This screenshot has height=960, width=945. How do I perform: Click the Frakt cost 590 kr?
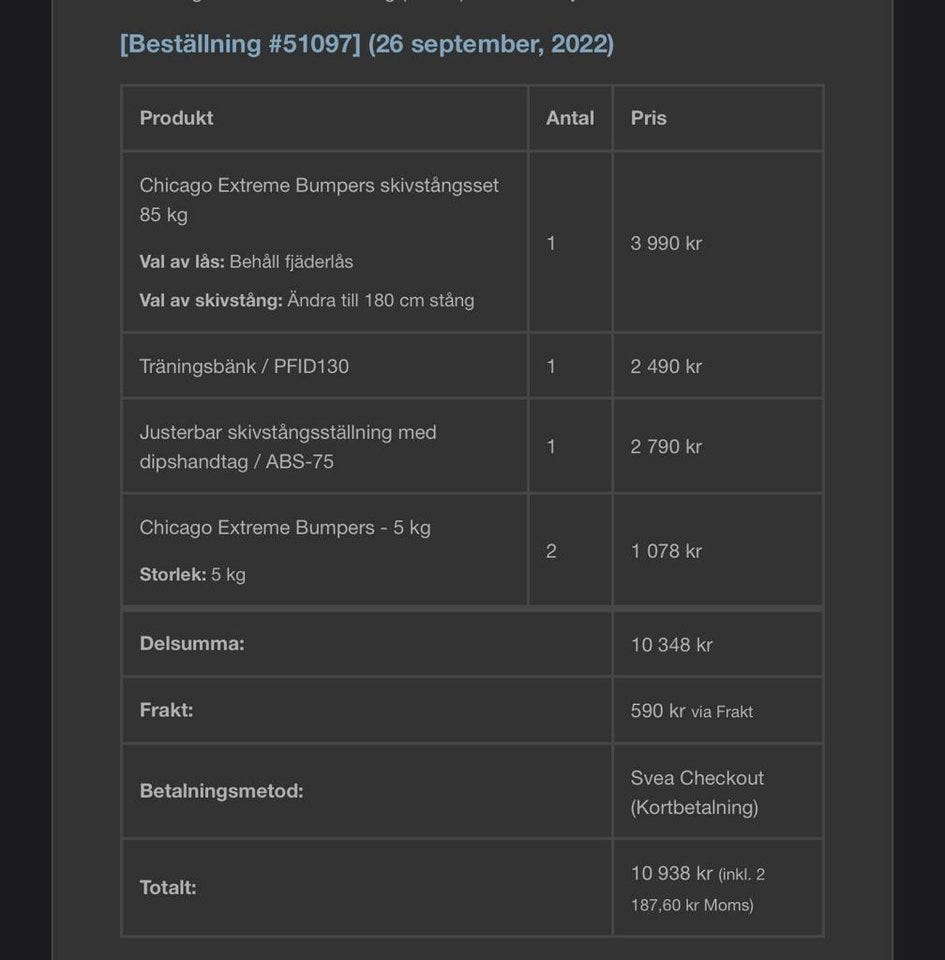tap(658, 711)
